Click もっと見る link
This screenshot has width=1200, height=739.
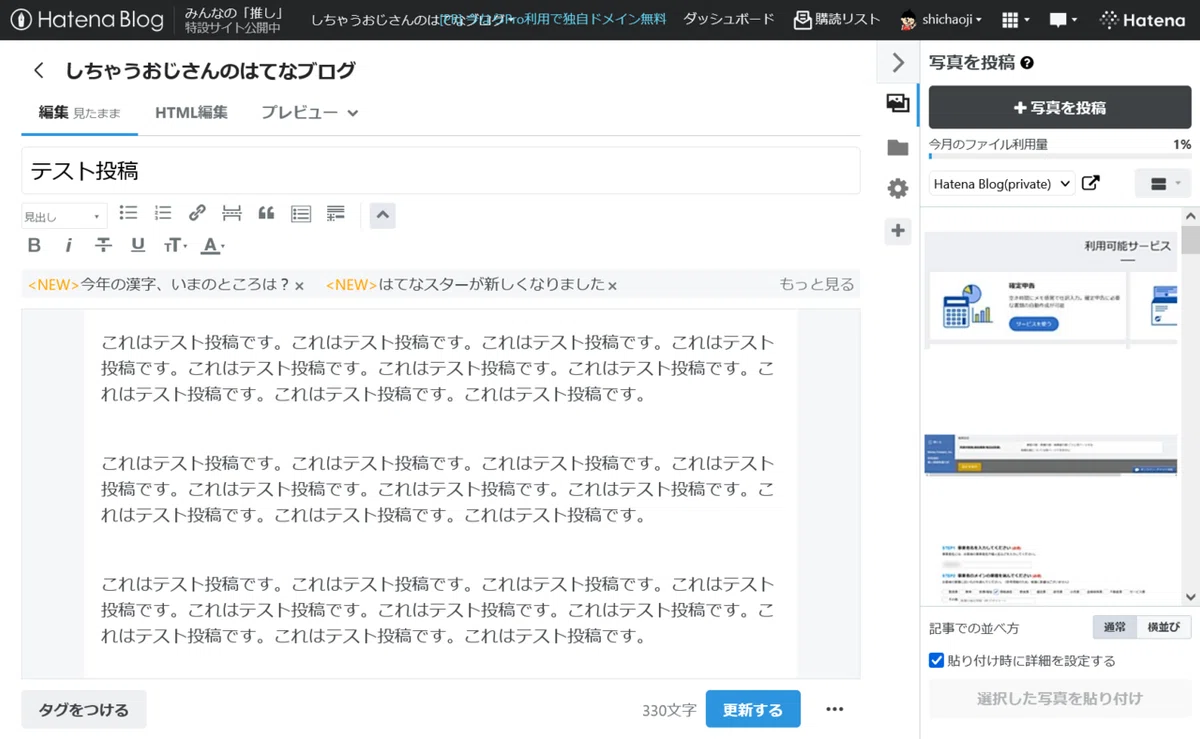coord(817,284)
